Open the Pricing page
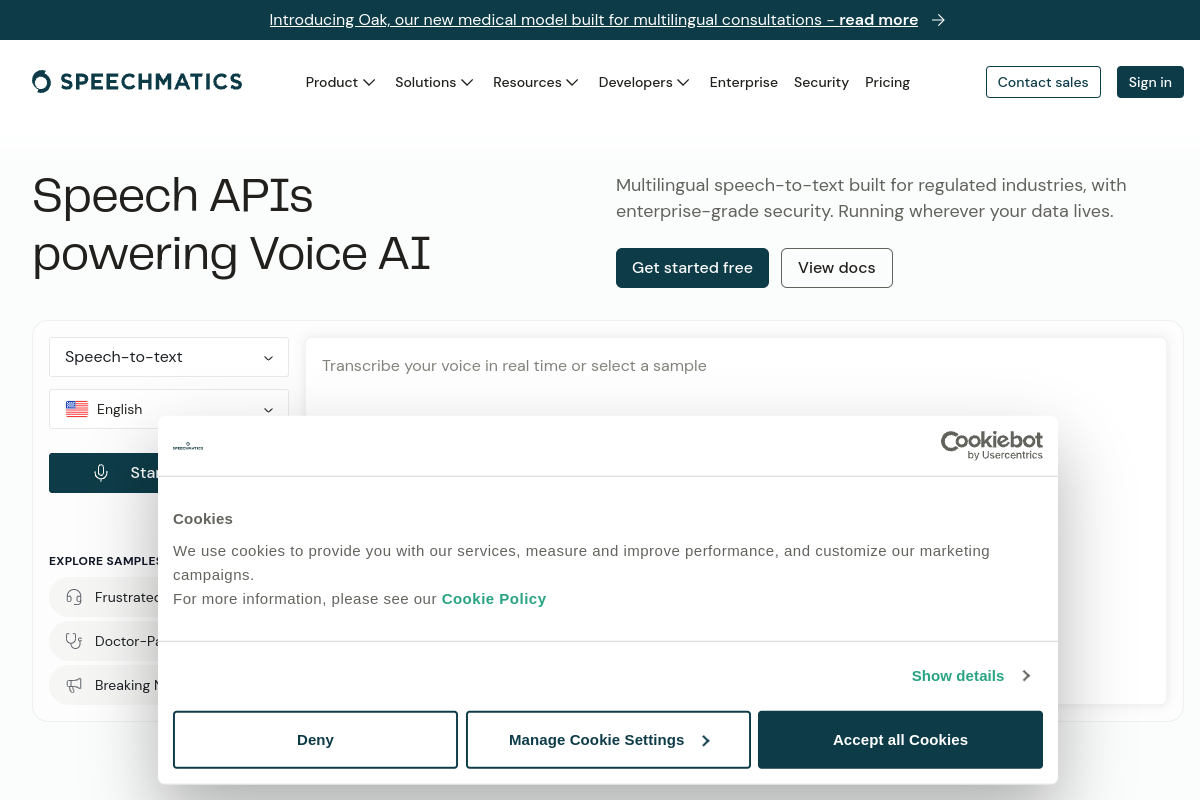The width and height of the screenshot is (1200, 800). [887, 82]
